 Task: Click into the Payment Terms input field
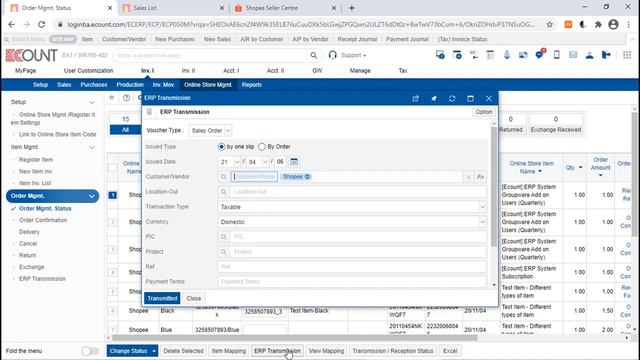coord(352,282)
